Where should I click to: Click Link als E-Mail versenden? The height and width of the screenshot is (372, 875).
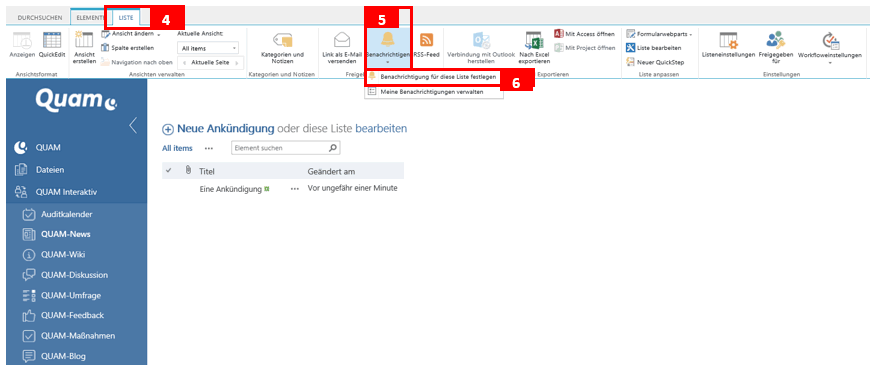(x=342, y=48)
